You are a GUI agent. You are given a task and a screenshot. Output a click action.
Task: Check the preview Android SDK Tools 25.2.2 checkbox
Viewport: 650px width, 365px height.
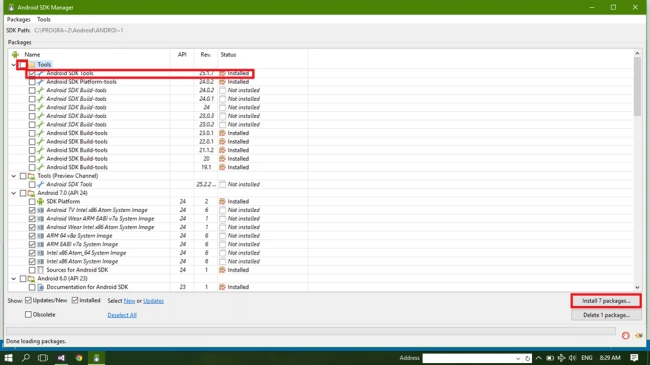pyautogui.click(x=32, y=184)
